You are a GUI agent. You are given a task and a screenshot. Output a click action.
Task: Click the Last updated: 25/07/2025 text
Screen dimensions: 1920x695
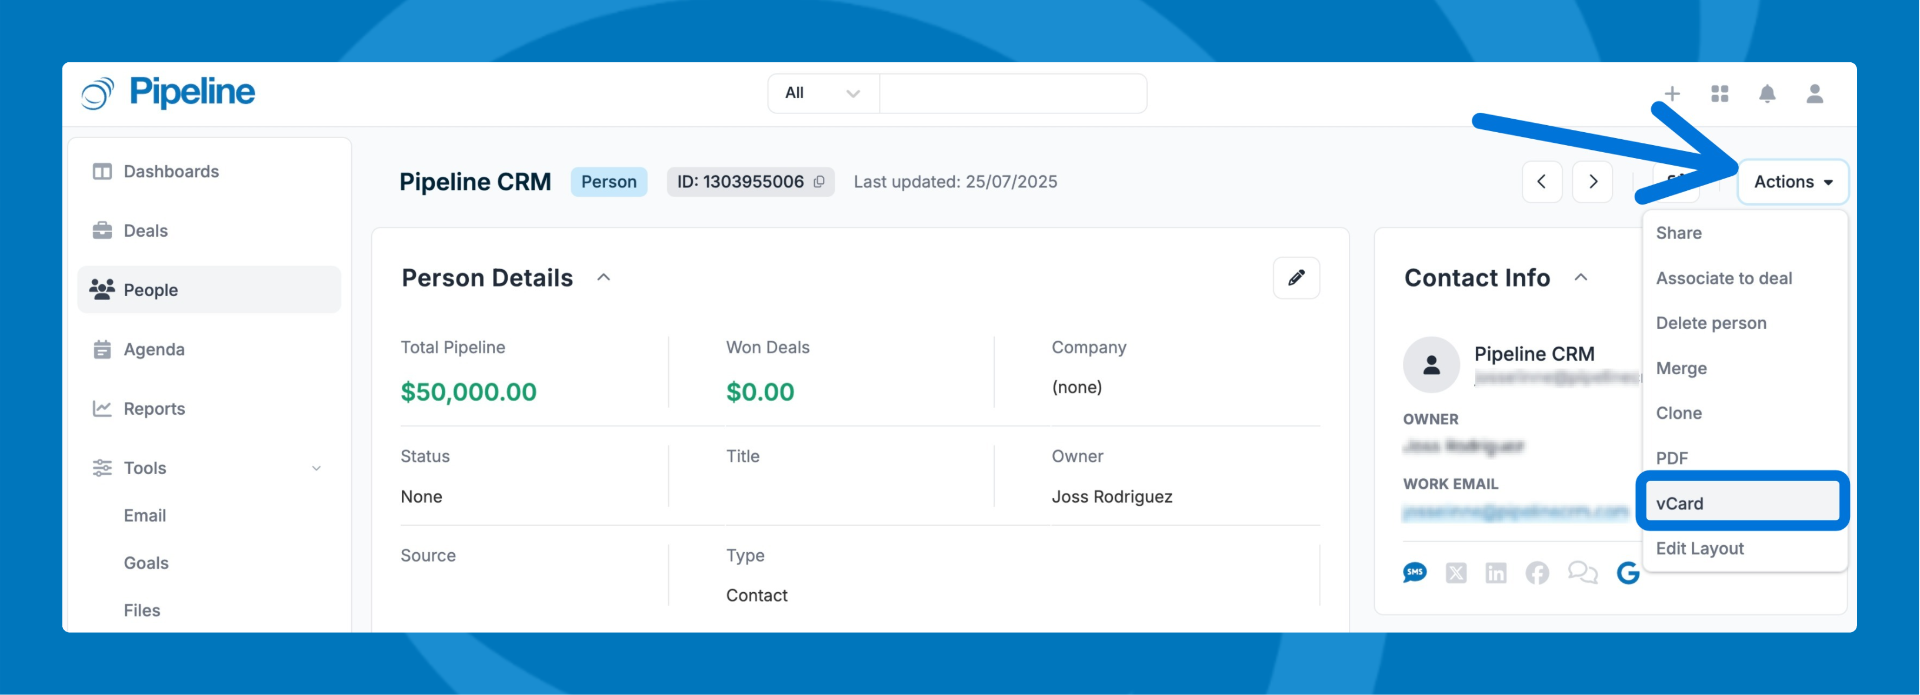955,182
